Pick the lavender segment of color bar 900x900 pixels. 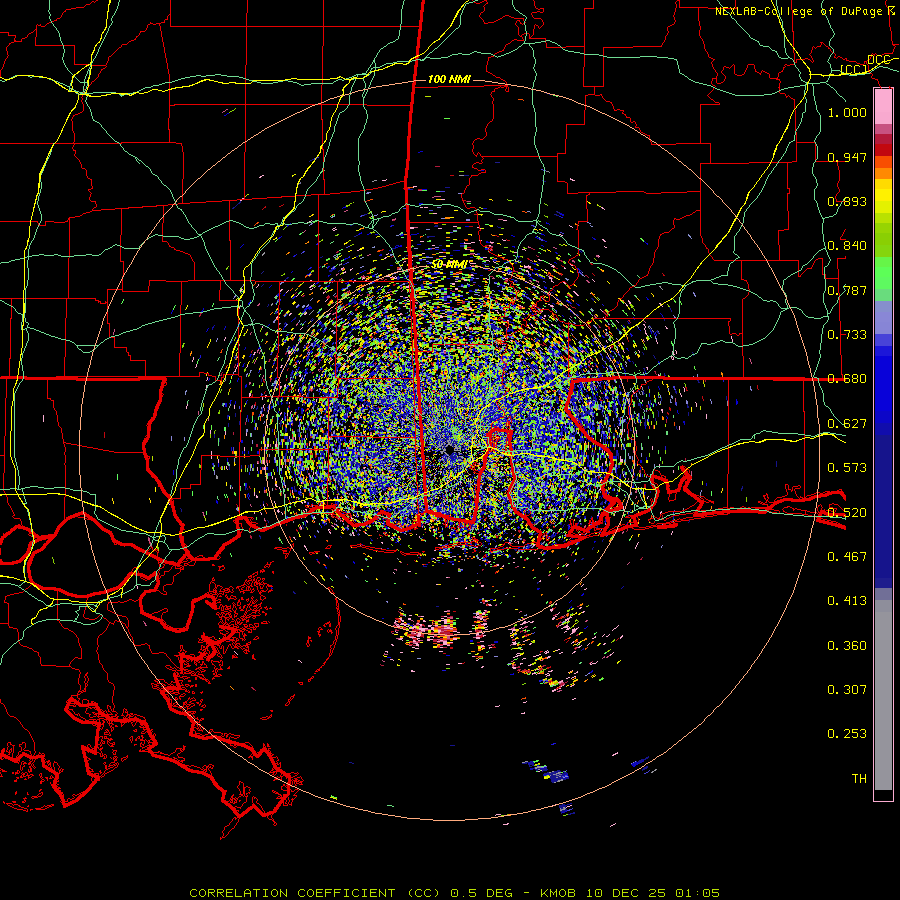coord(883,317)
